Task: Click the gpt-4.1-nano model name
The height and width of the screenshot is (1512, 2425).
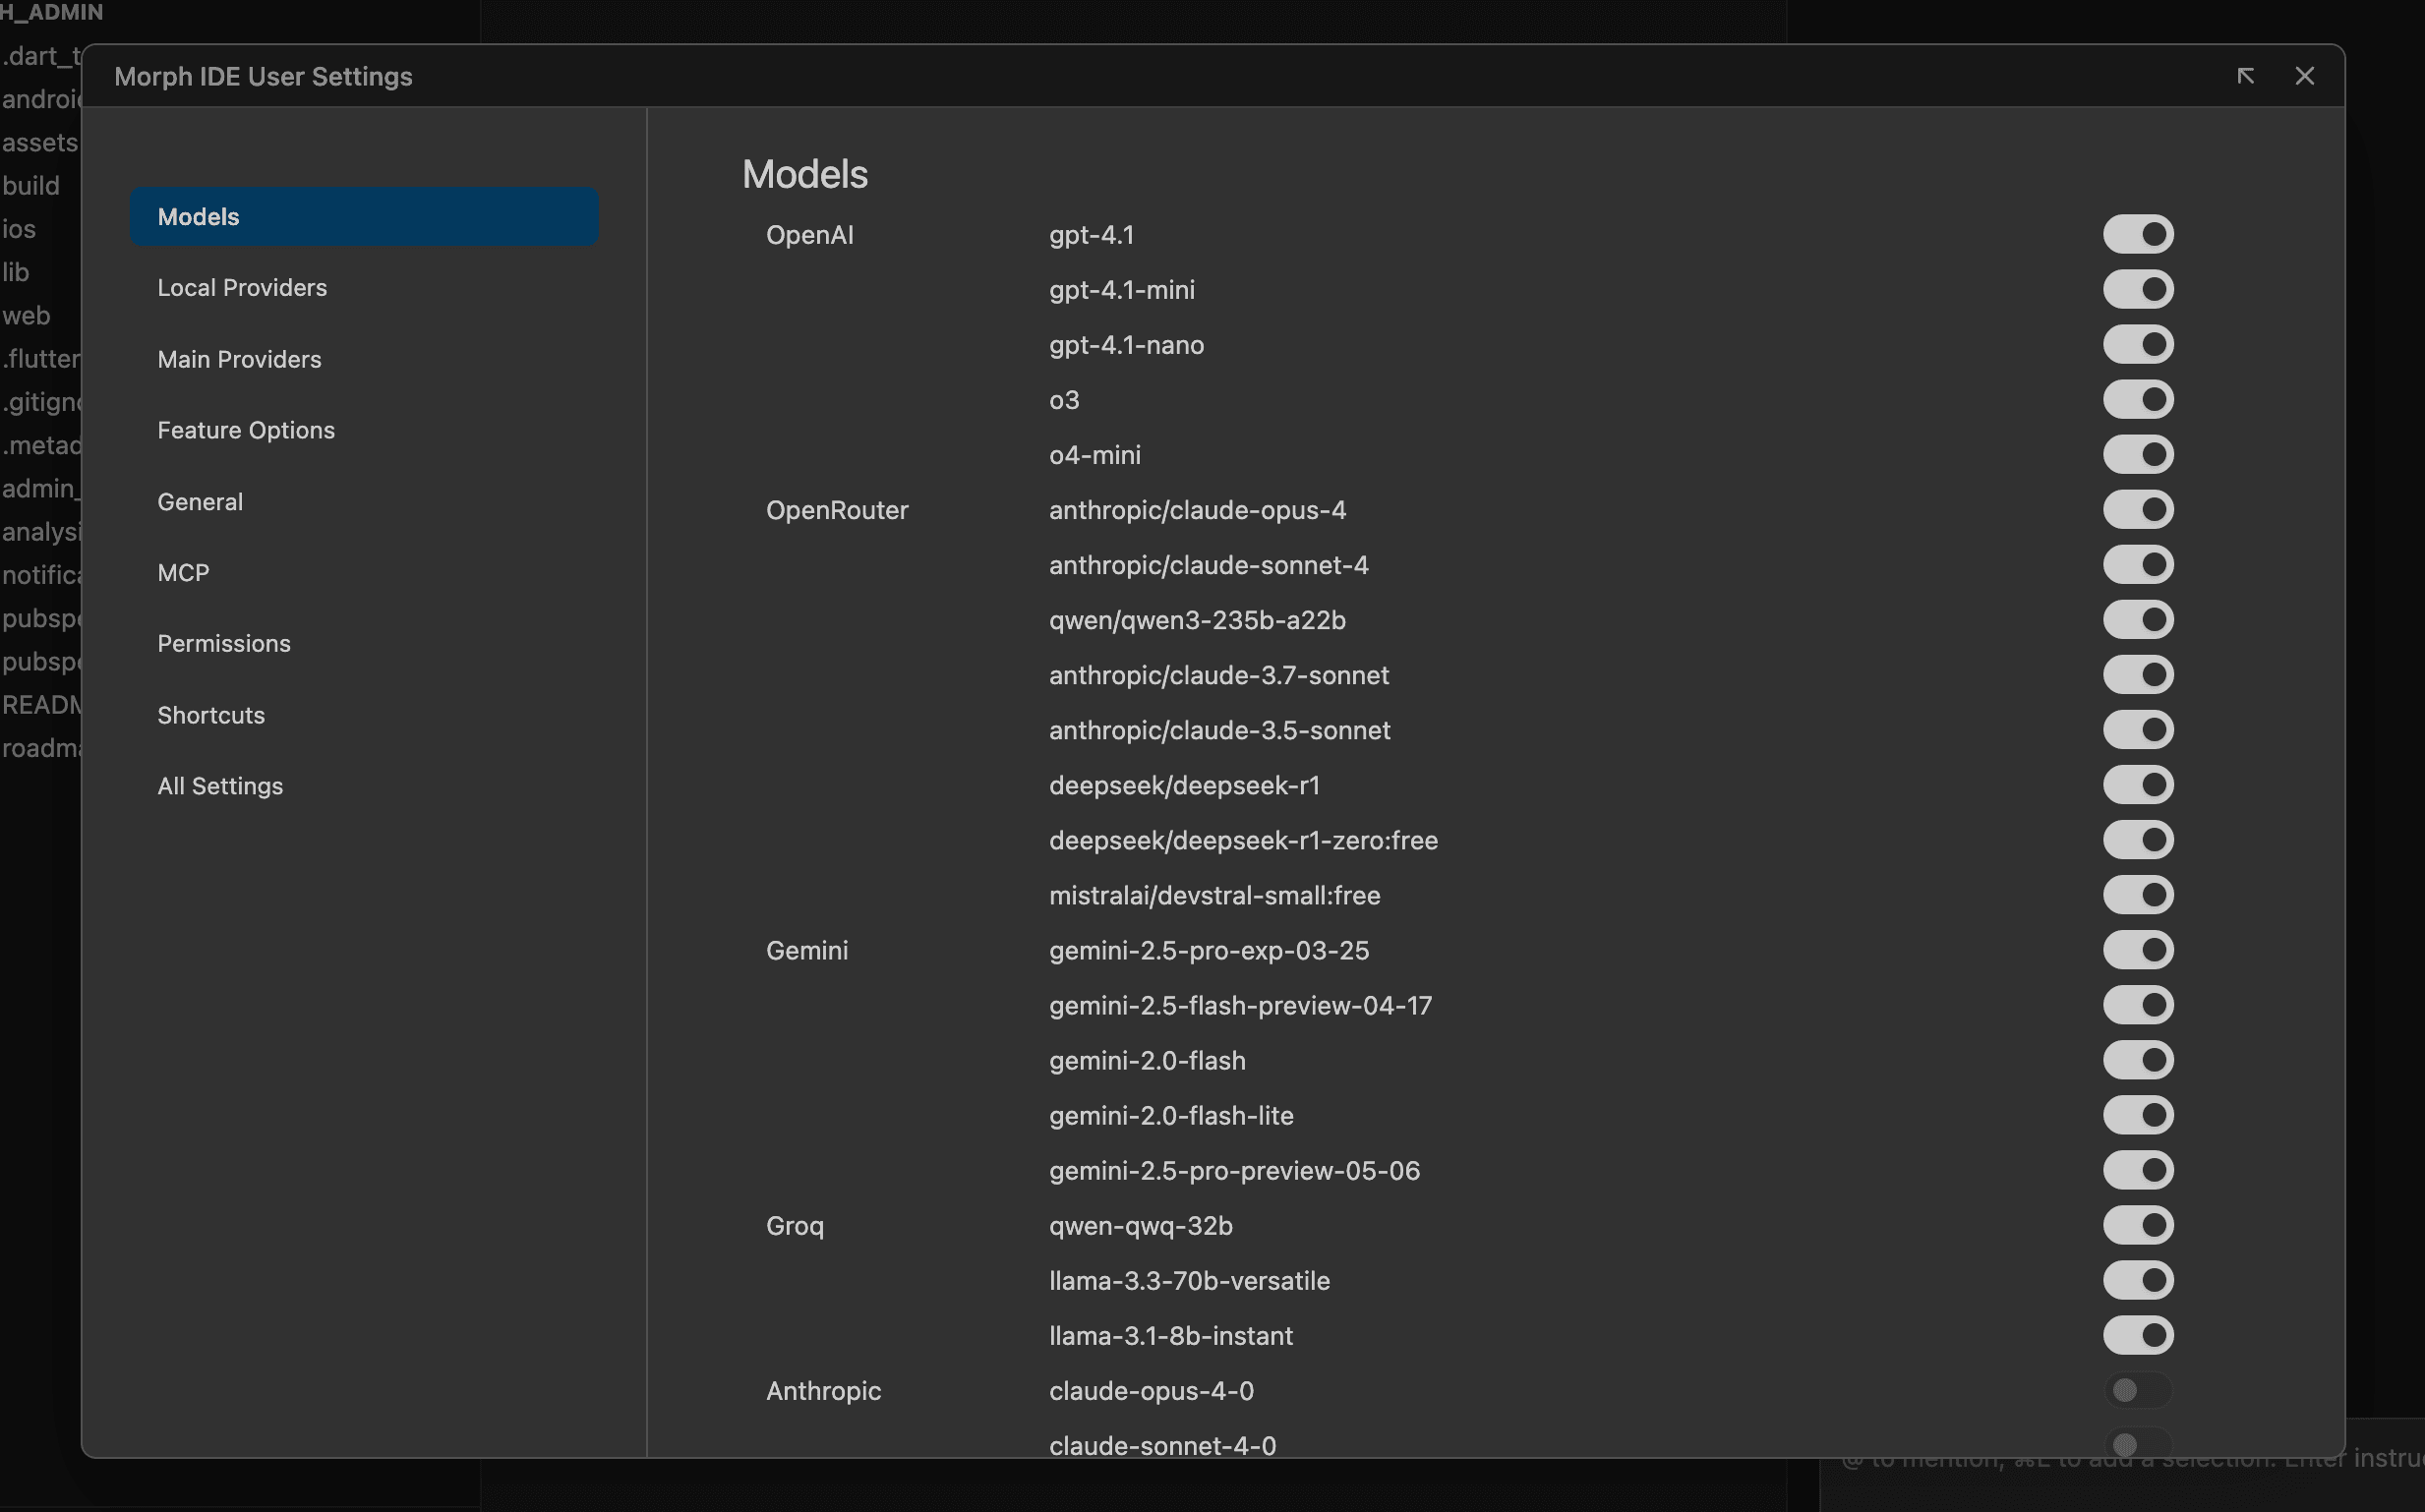Action: click(x=1126, y=346)
